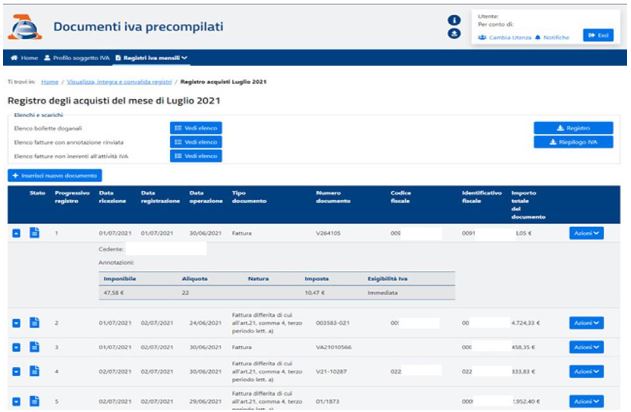Image resolution: width=631 pixels, height=412 pixels.
Task: Open the information icon in header
Action: click(454, 20)
